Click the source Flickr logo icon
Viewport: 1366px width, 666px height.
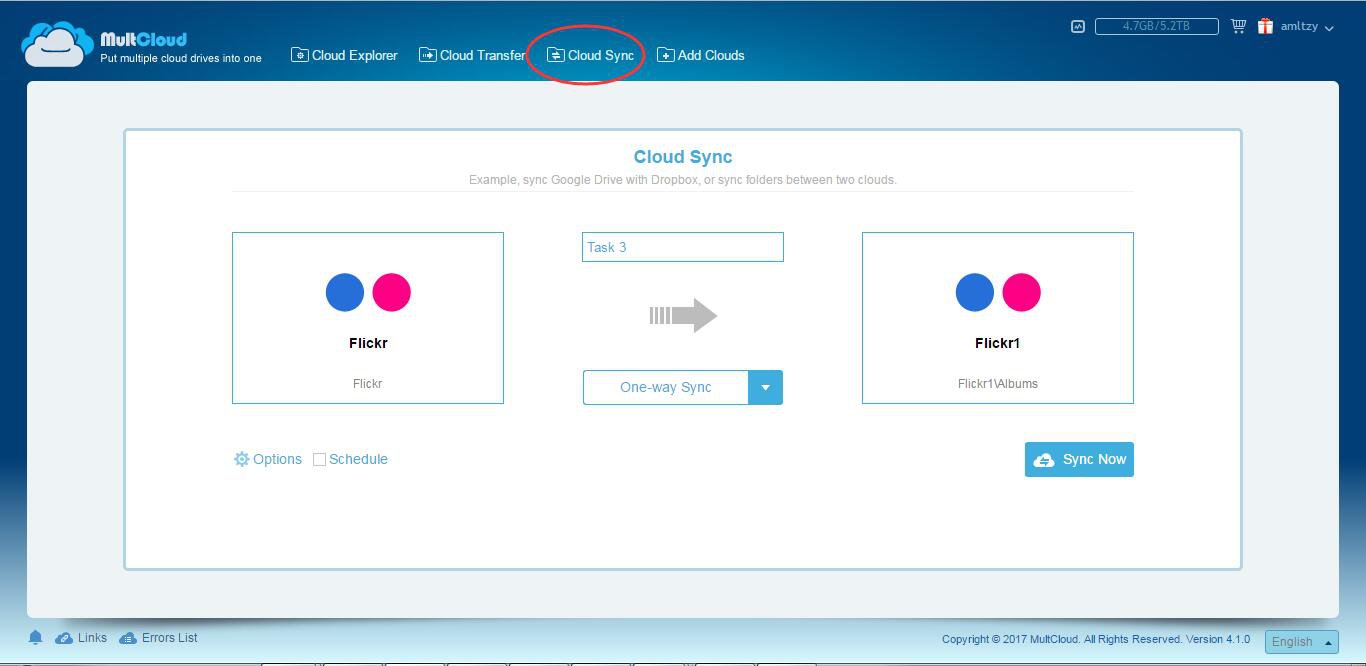tap(368, 292)
